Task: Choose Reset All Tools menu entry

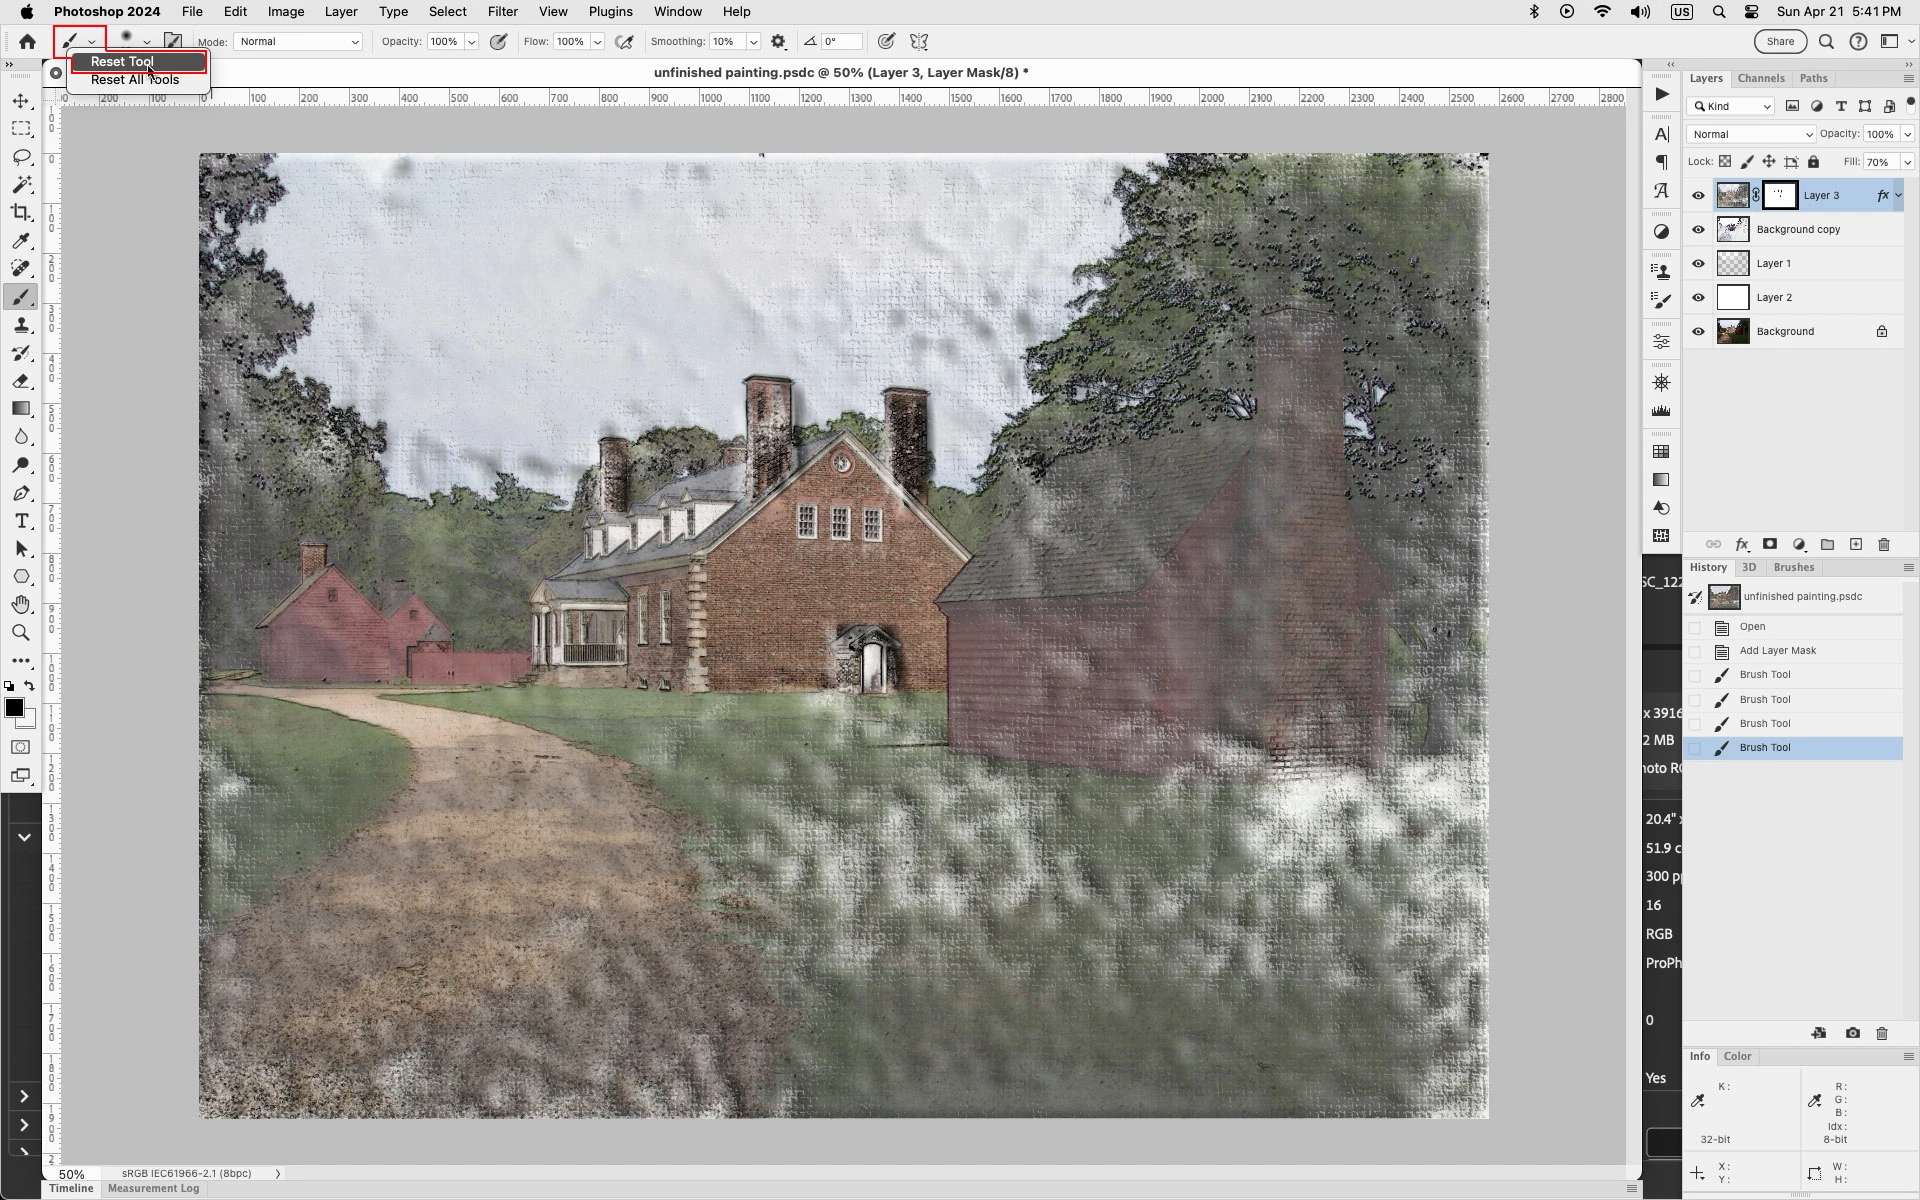Action: (x=135, y=80)
